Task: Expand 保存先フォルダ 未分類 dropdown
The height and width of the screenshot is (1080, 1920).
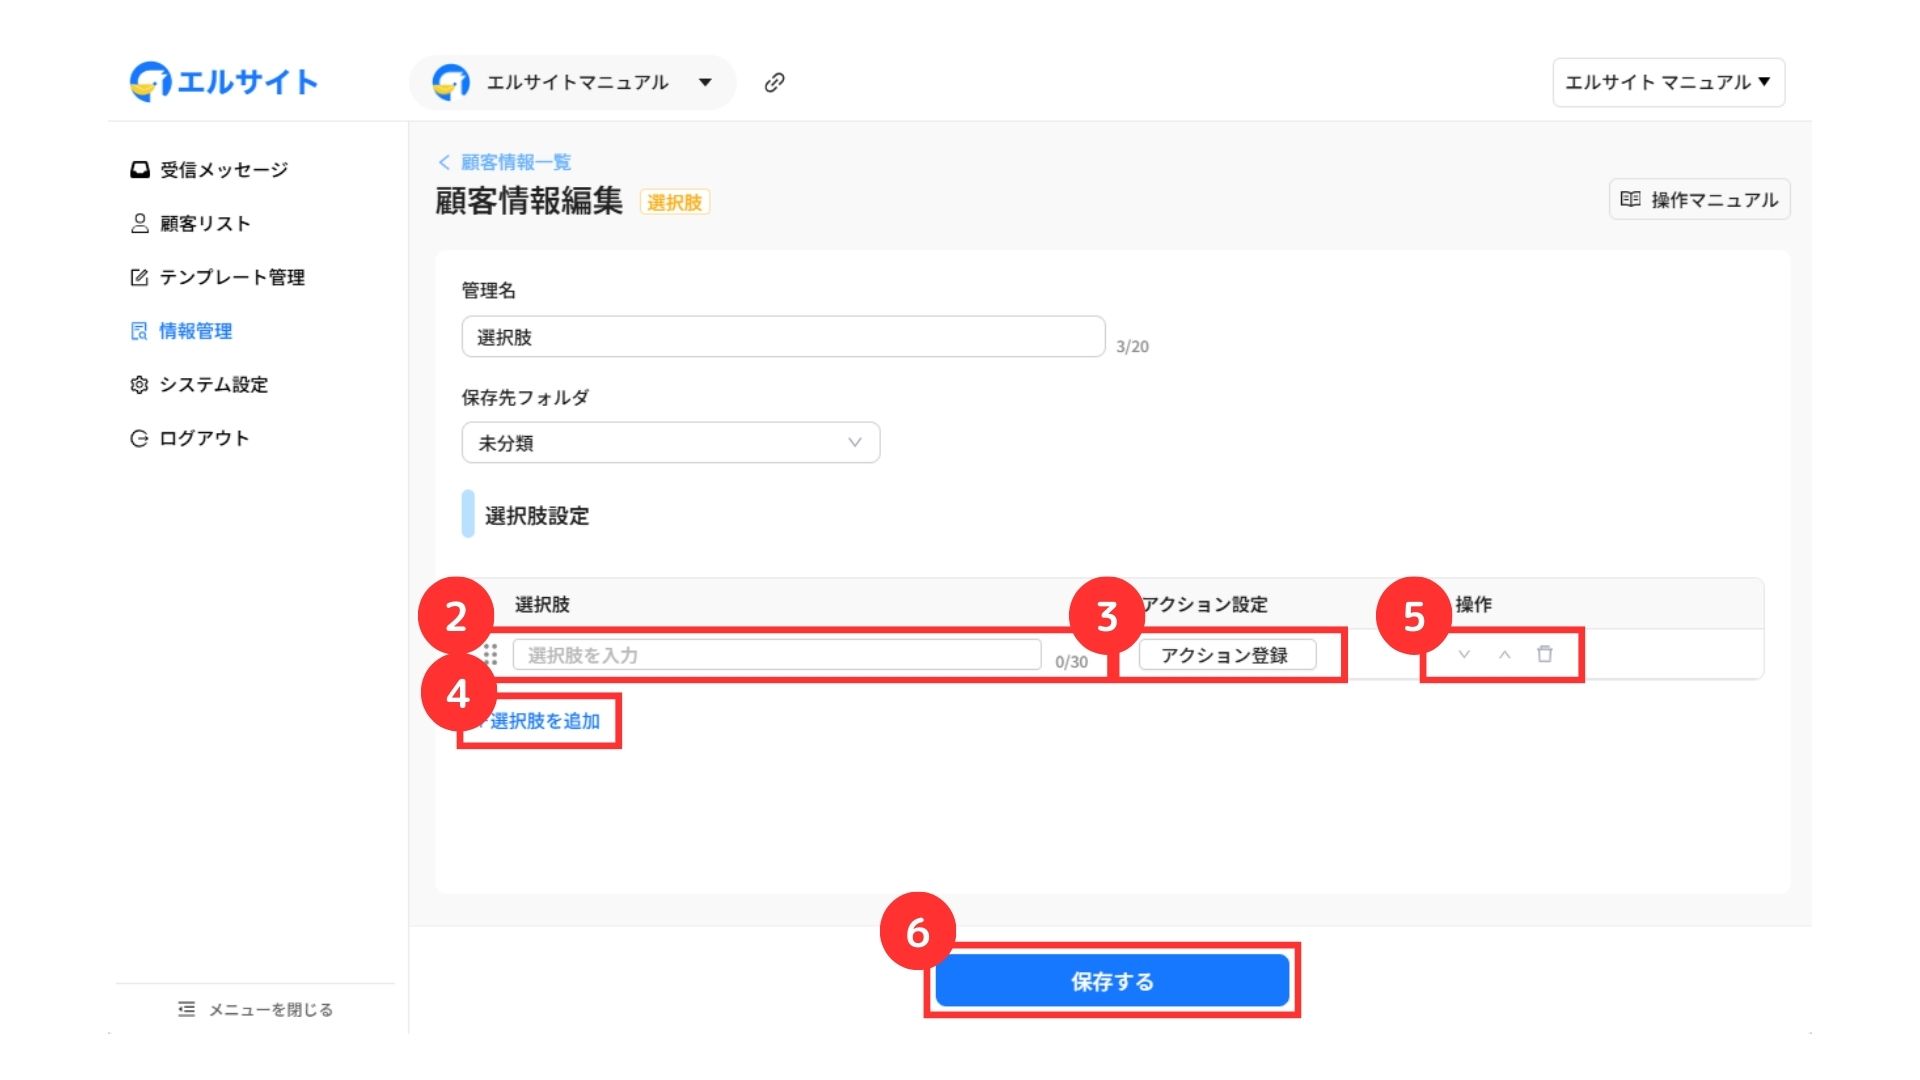Action: pos(670,442)
